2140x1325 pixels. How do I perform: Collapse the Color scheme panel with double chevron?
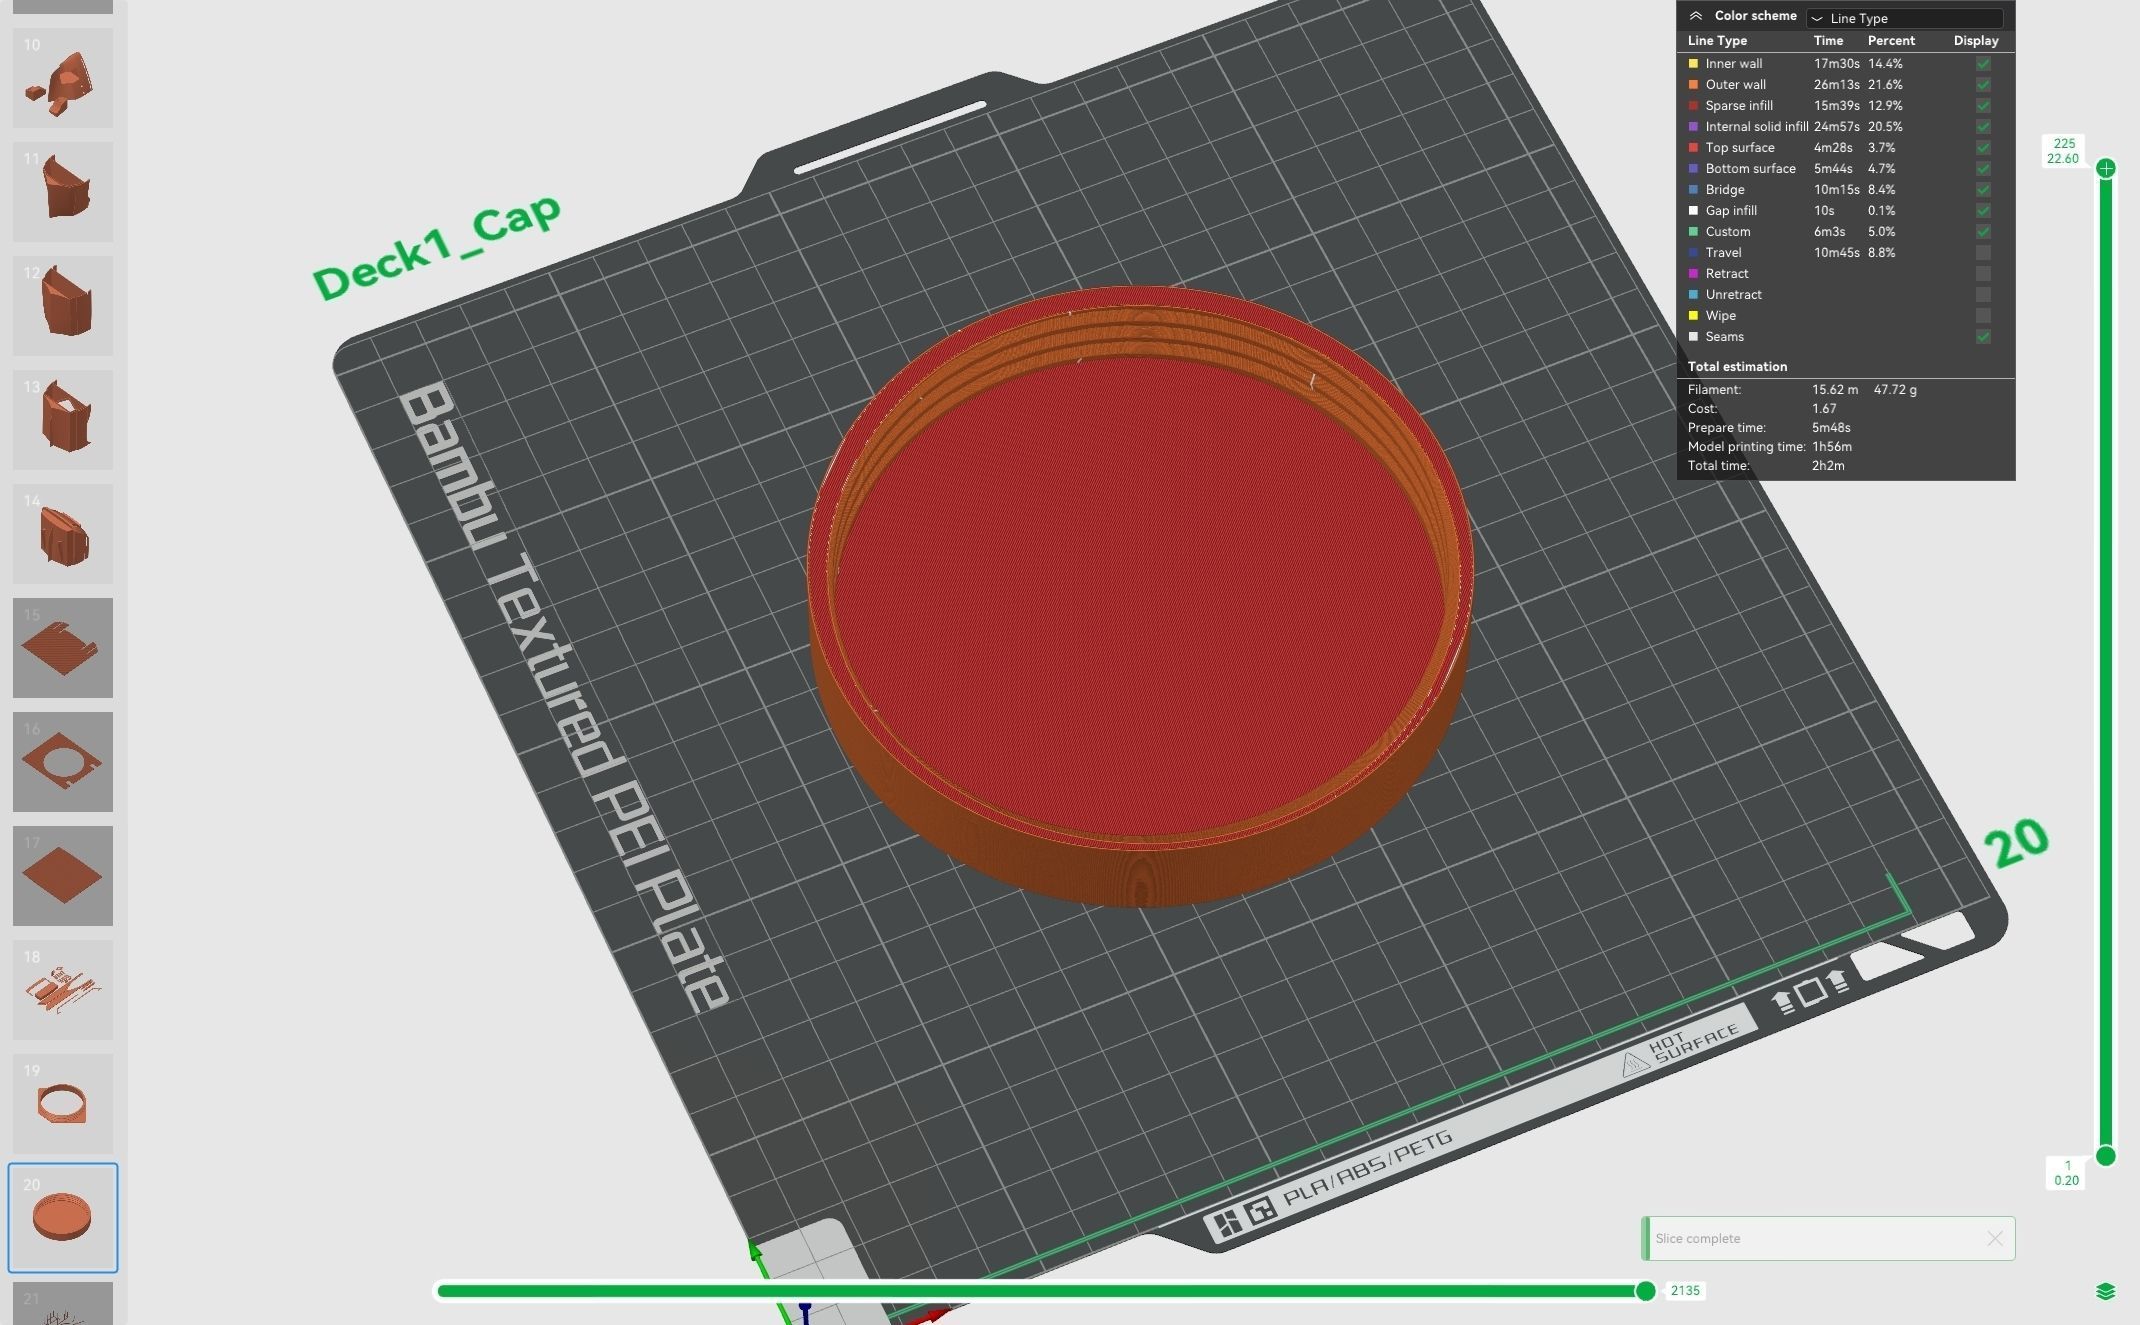pos(1695,16)
